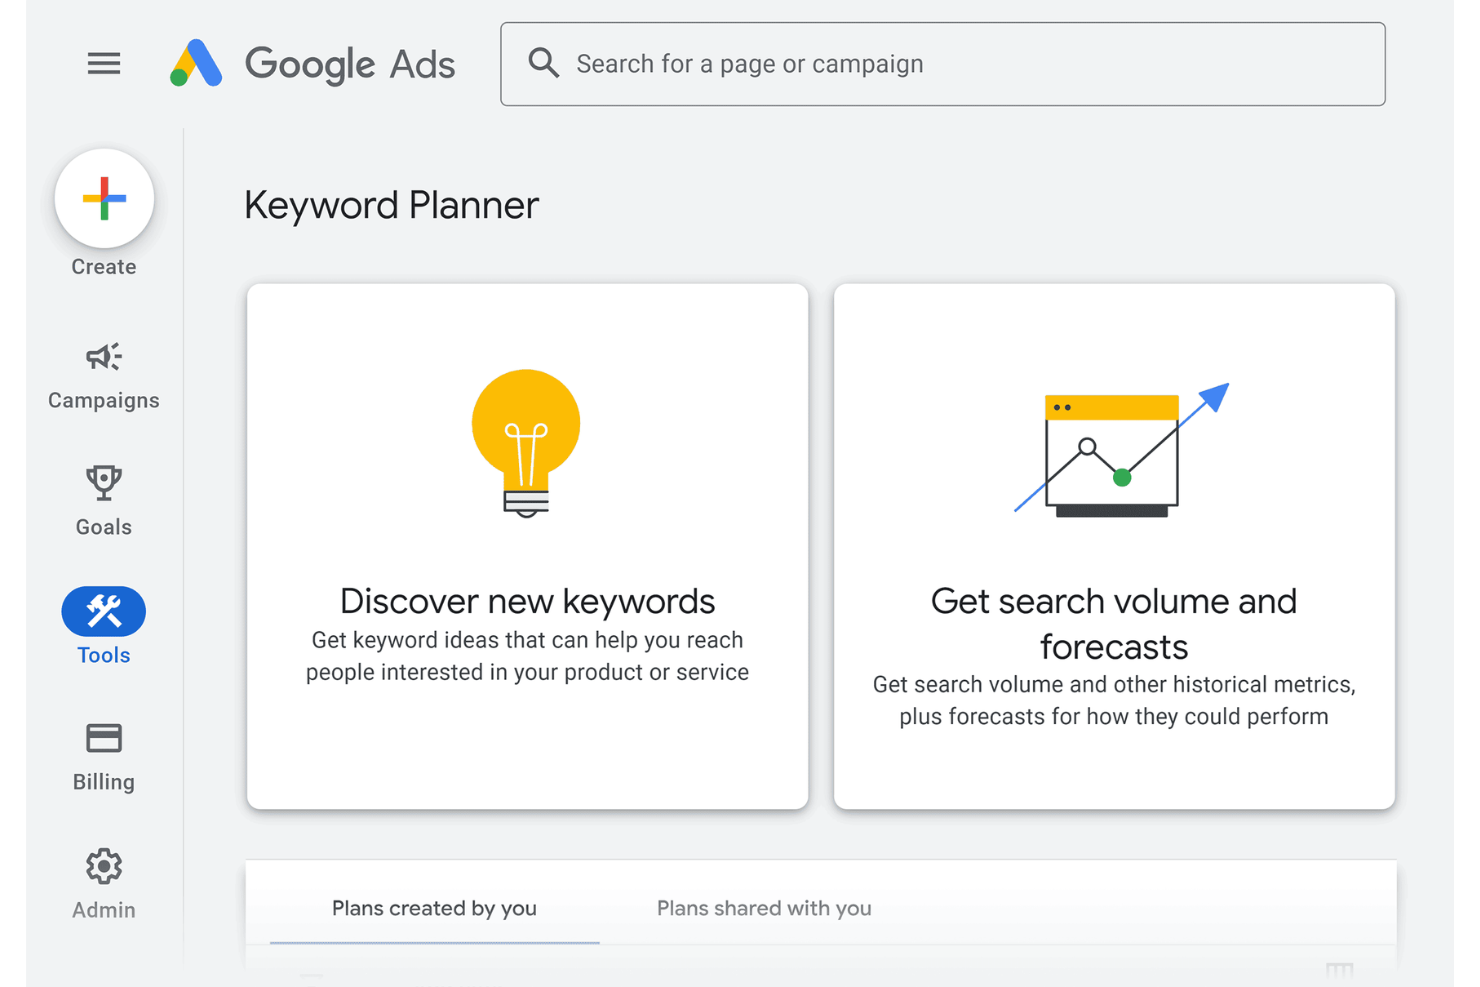Click the Keyword Planner page title
The width and height of the screenshot is (1480, 987).
point(391,205)
